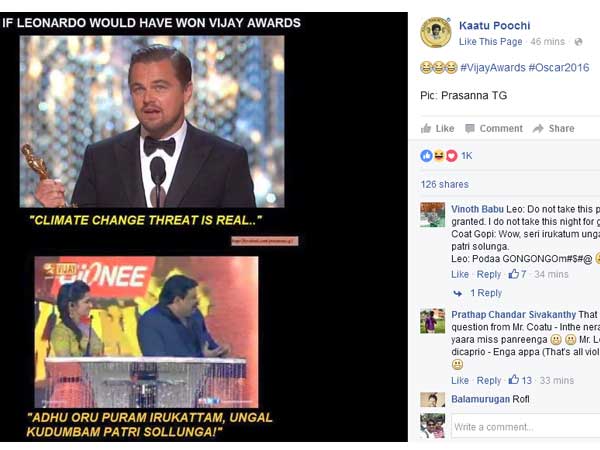Open the reactions summary showing 1K
Screen dimensions: 600x450
tap(446, 155)
